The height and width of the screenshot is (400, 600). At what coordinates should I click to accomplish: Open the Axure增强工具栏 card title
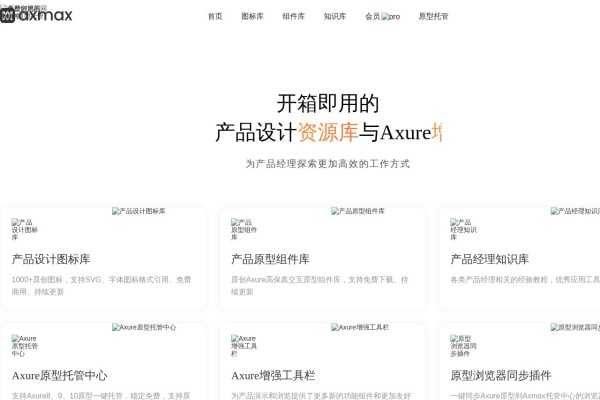pos(273,376)
